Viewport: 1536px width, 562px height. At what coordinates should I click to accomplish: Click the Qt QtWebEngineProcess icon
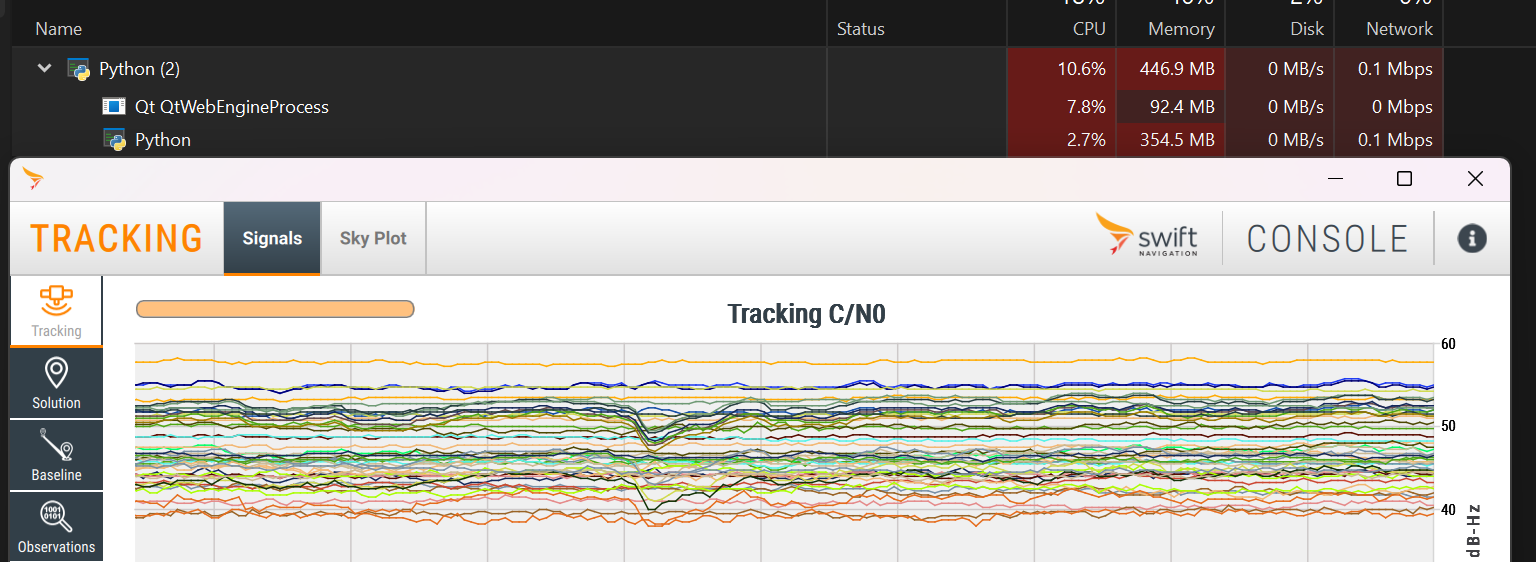115,106
